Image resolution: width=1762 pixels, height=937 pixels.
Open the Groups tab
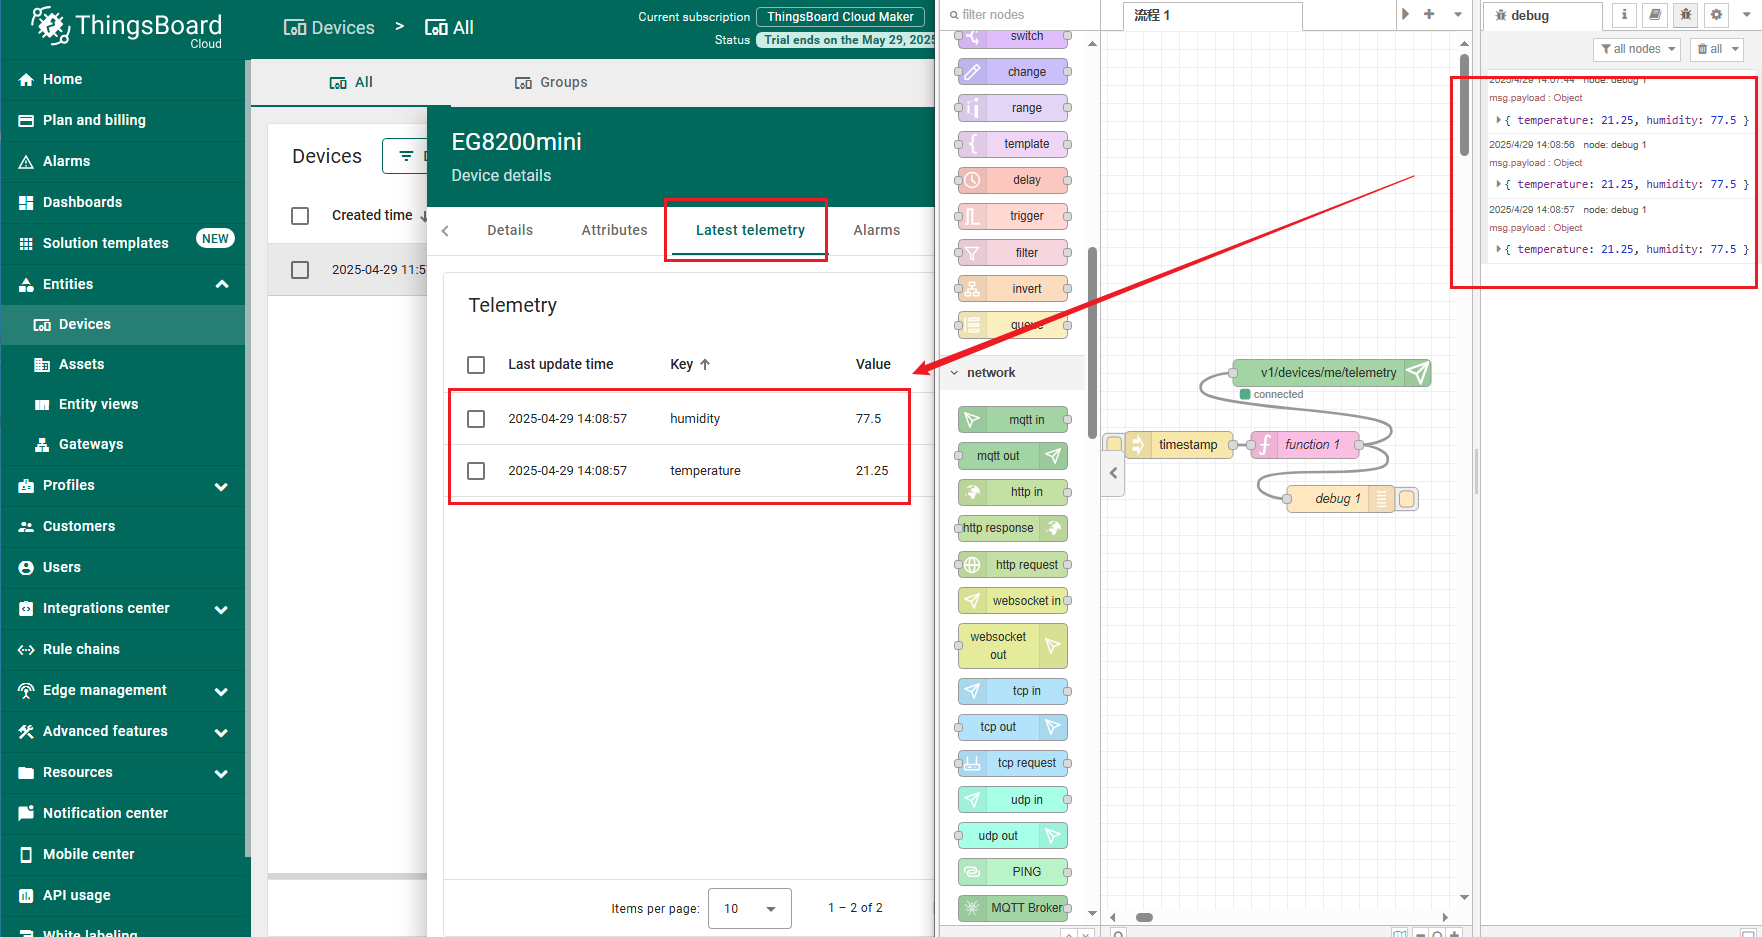[551, 82]
